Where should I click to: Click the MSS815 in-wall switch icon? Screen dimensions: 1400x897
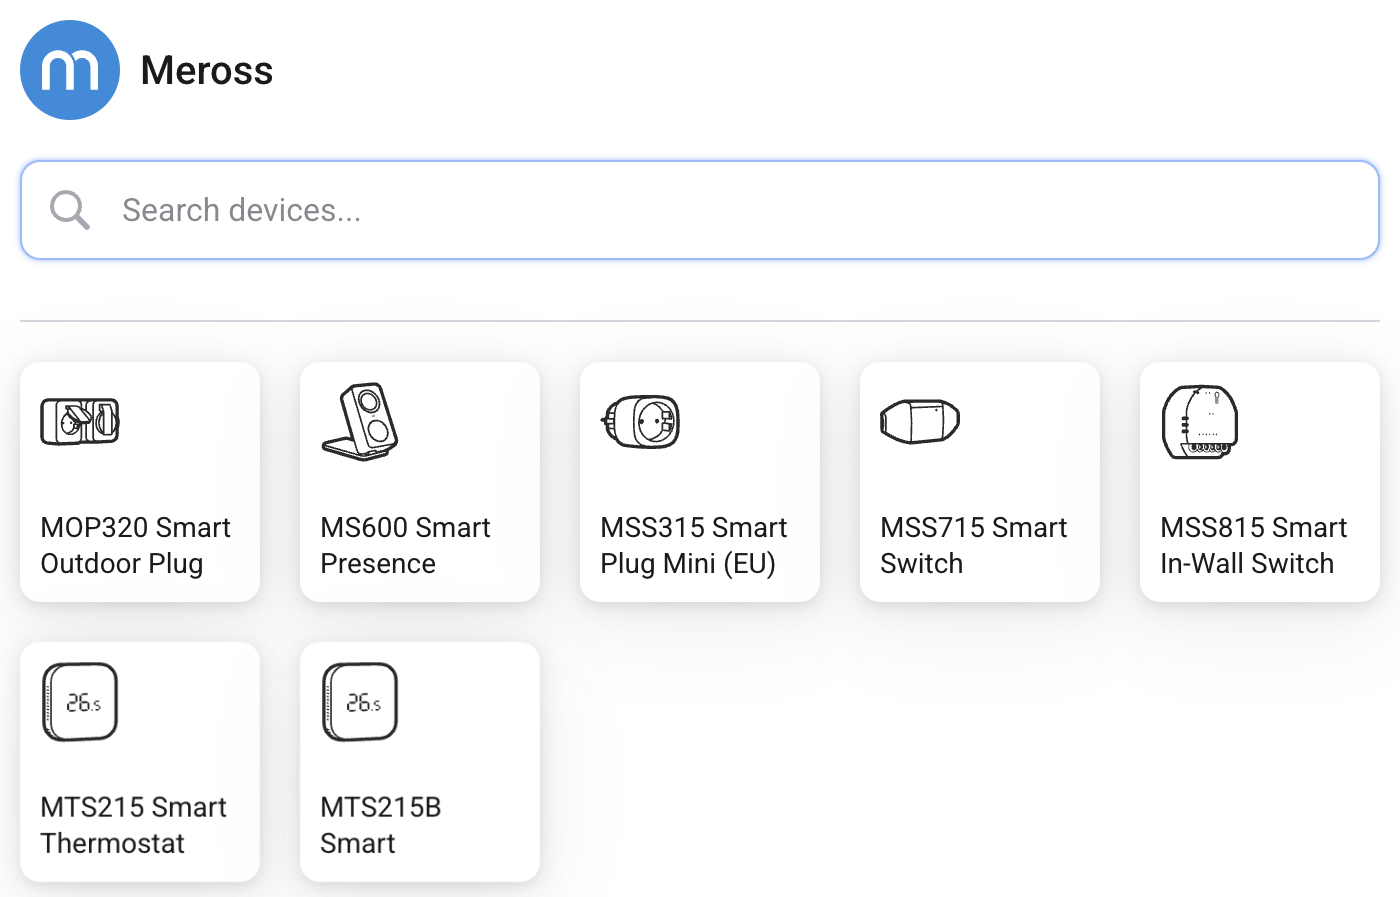click(1200, 421)
